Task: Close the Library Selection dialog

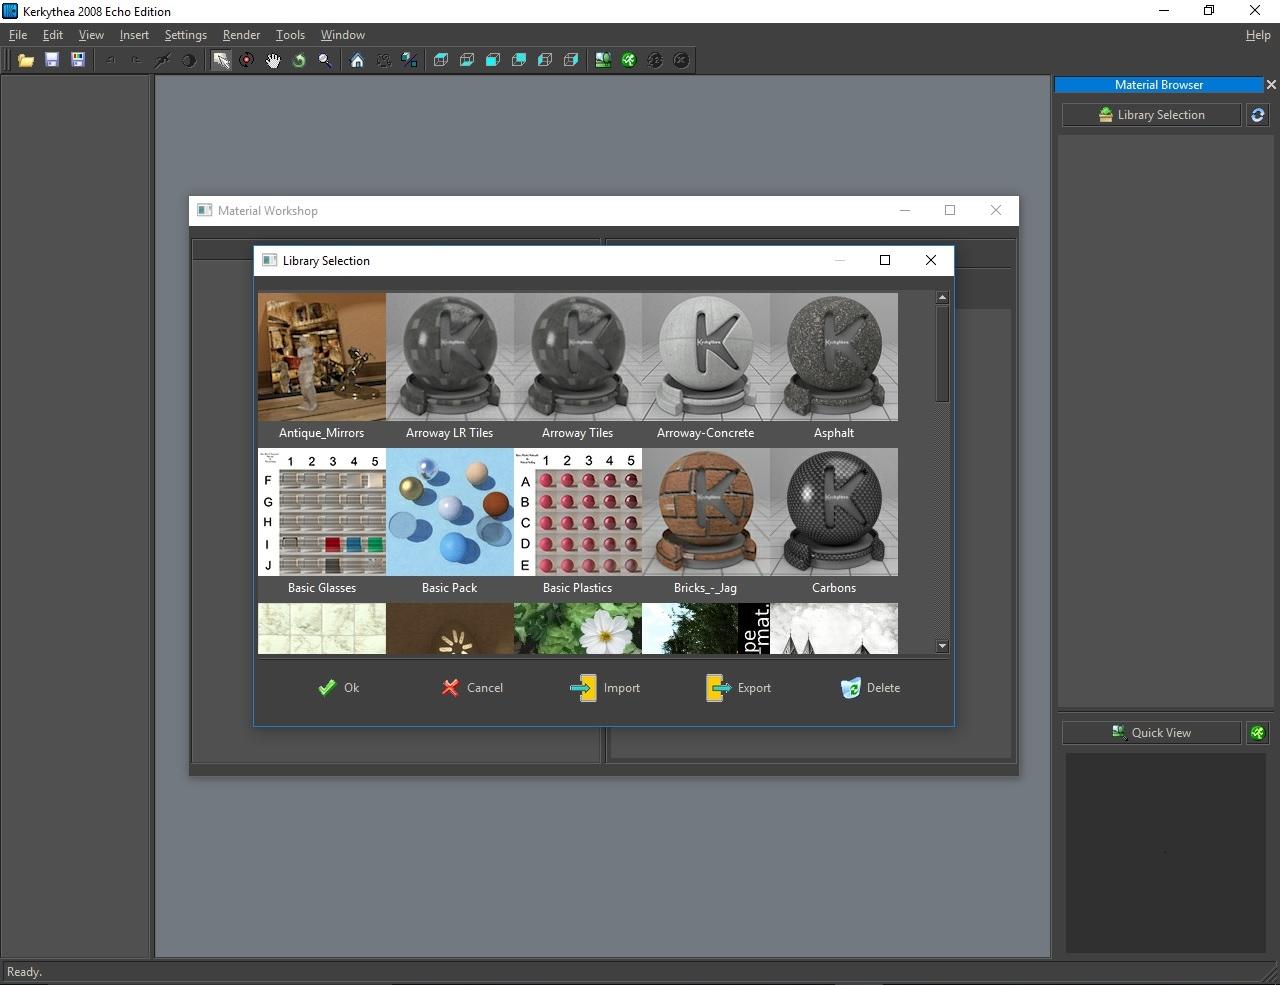Action: [931, 260]
